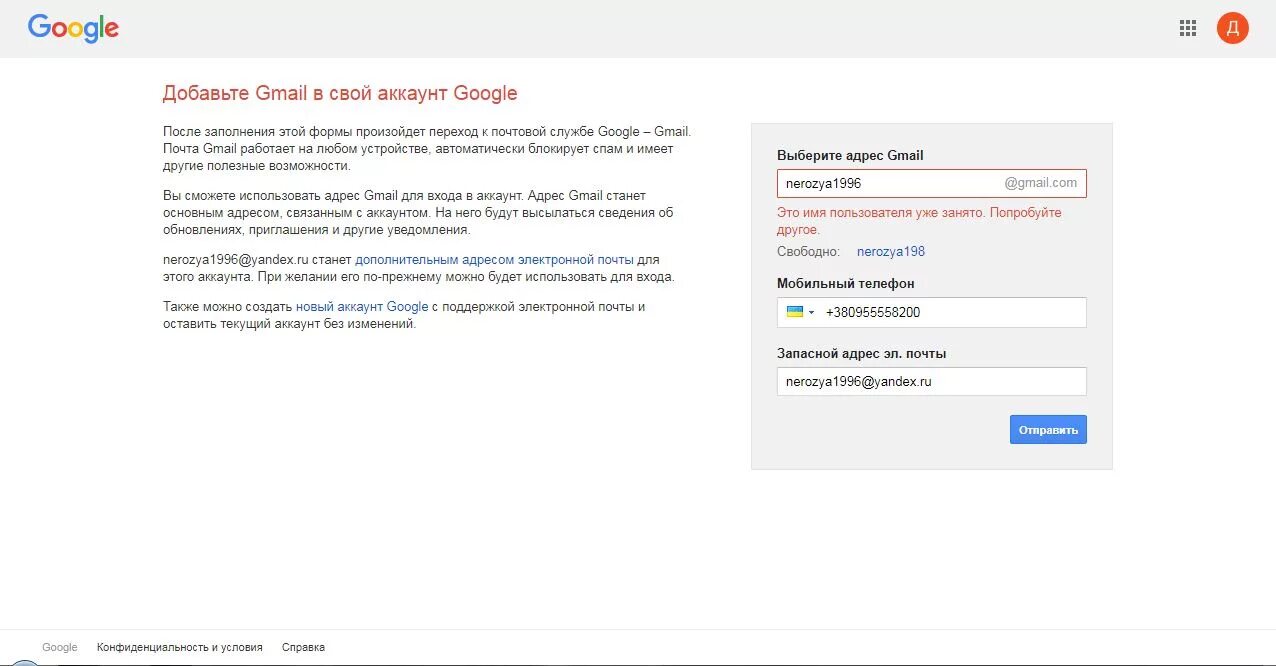
Task: Click the error Это имя пользователя уже занято
Action: [x=919, y=221]
